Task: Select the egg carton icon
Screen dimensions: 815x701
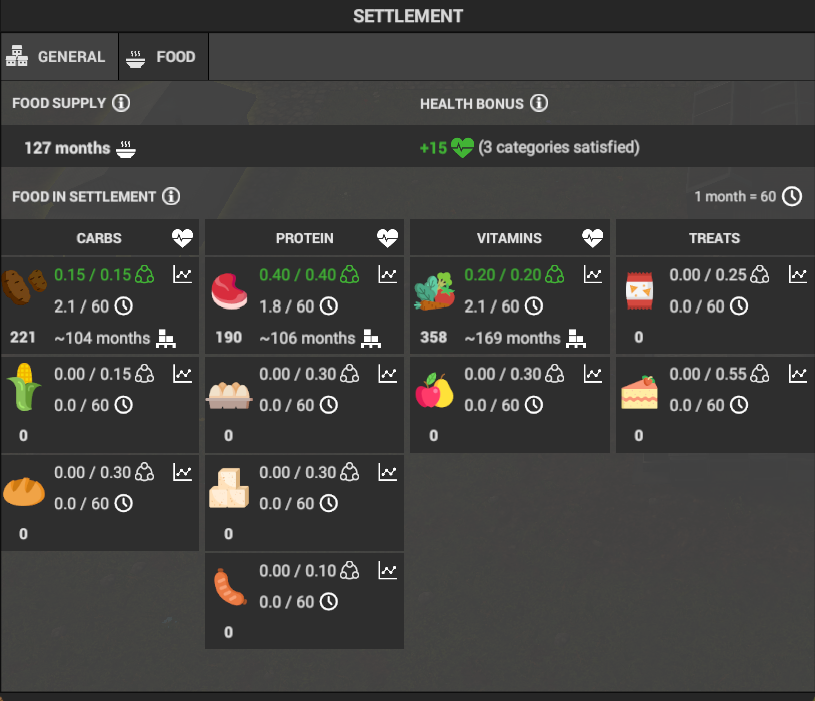Action: coord(229,395)
